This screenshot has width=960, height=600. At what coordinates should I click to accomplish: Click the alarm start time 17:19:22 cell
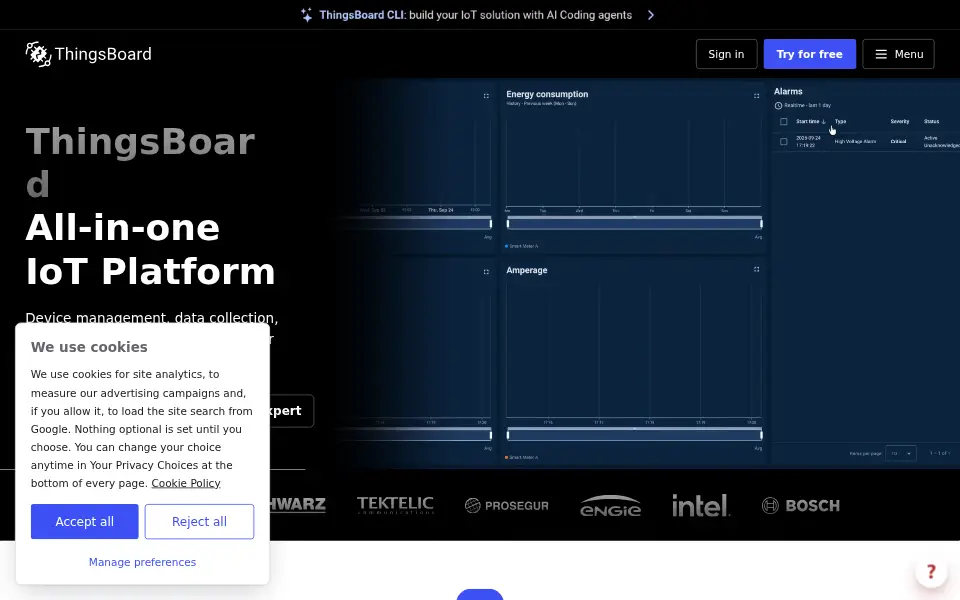click(808, 141)
